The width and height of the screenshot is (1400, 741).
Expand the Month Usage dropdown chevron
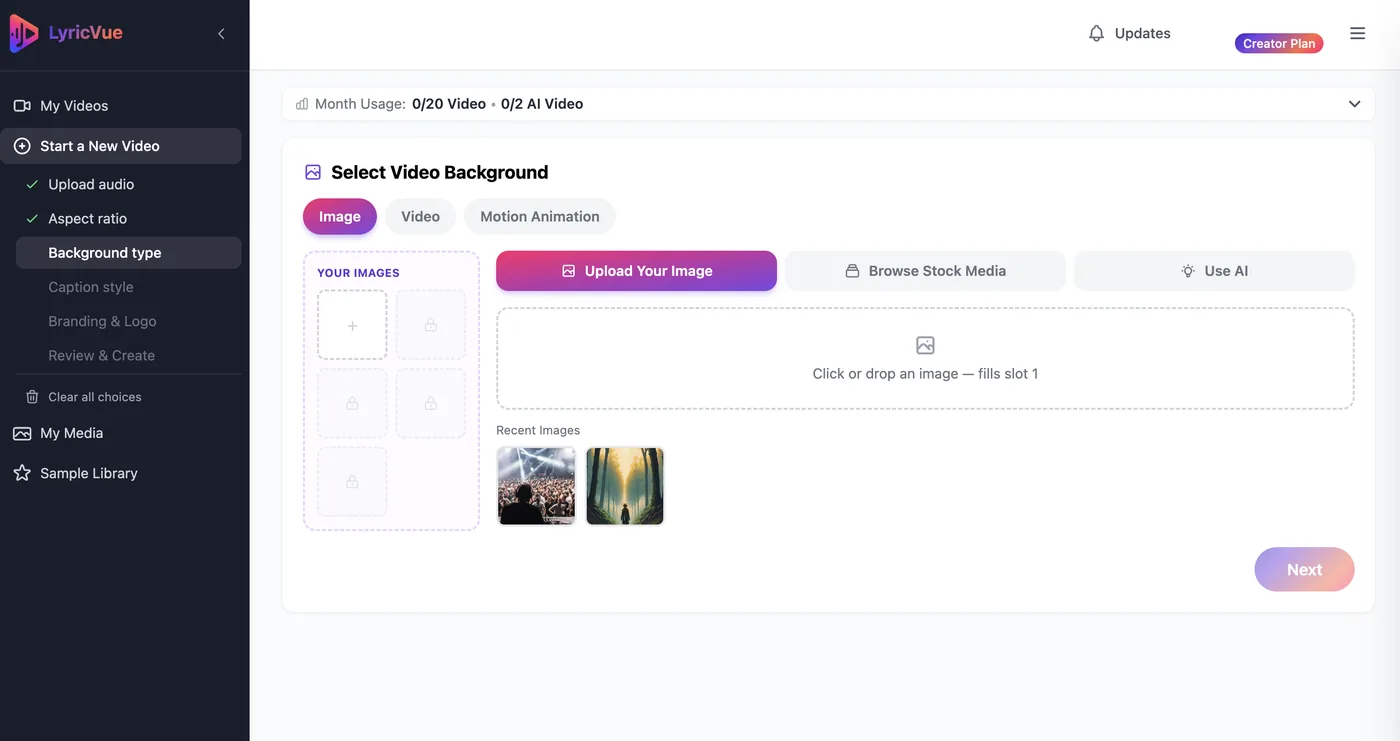pos(1354,104)
